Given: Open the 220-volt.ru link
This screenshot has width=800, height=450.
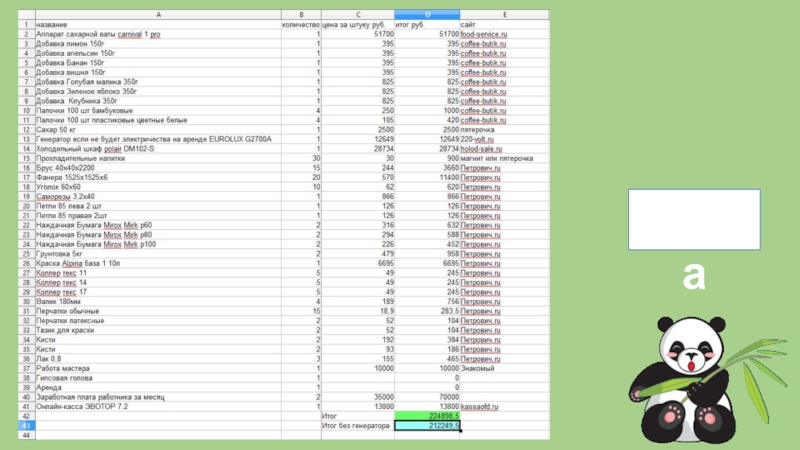Looking at the screenshot, I should coord(480,139).
